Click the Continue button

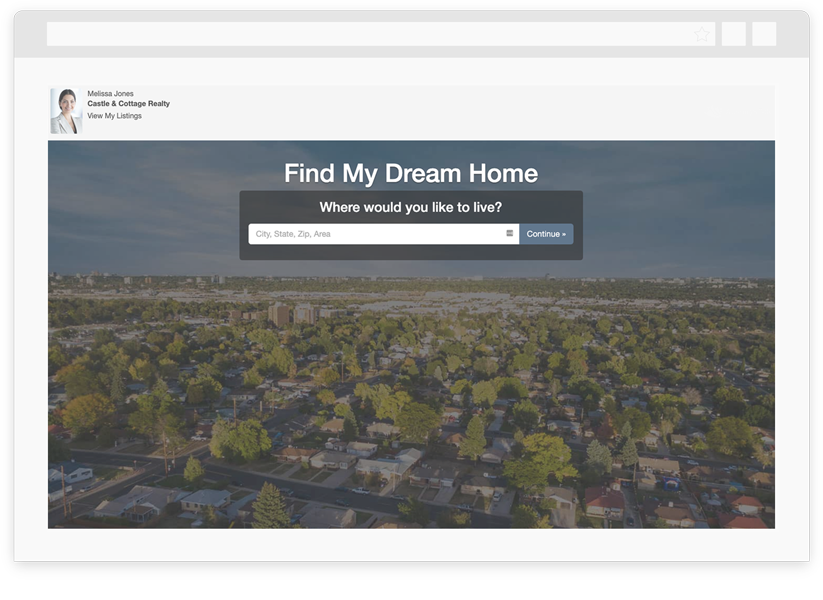click(x=546, y=234)
